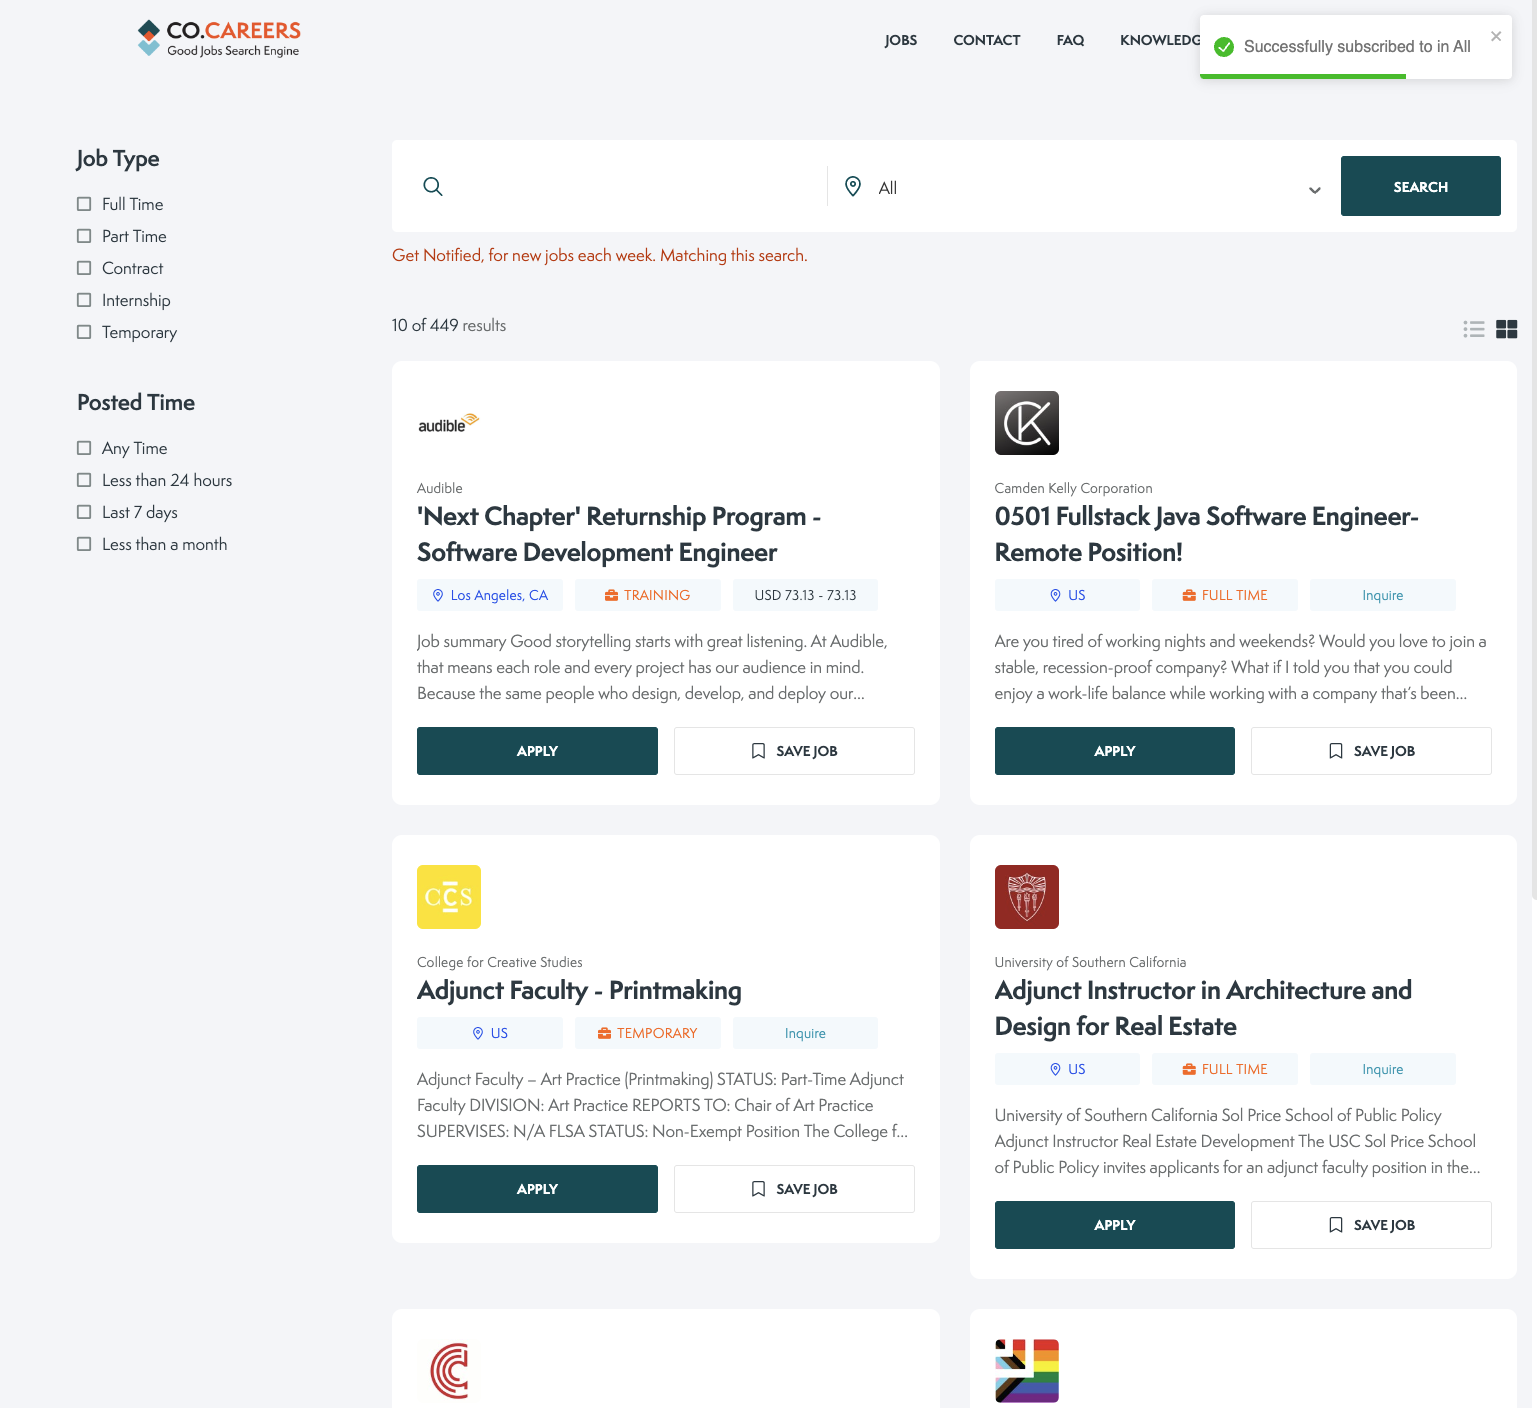Click the Camden Kelly Corporation company name
The height and width of the screenshot is (1408, 1537).
(x=1073, y=488)
